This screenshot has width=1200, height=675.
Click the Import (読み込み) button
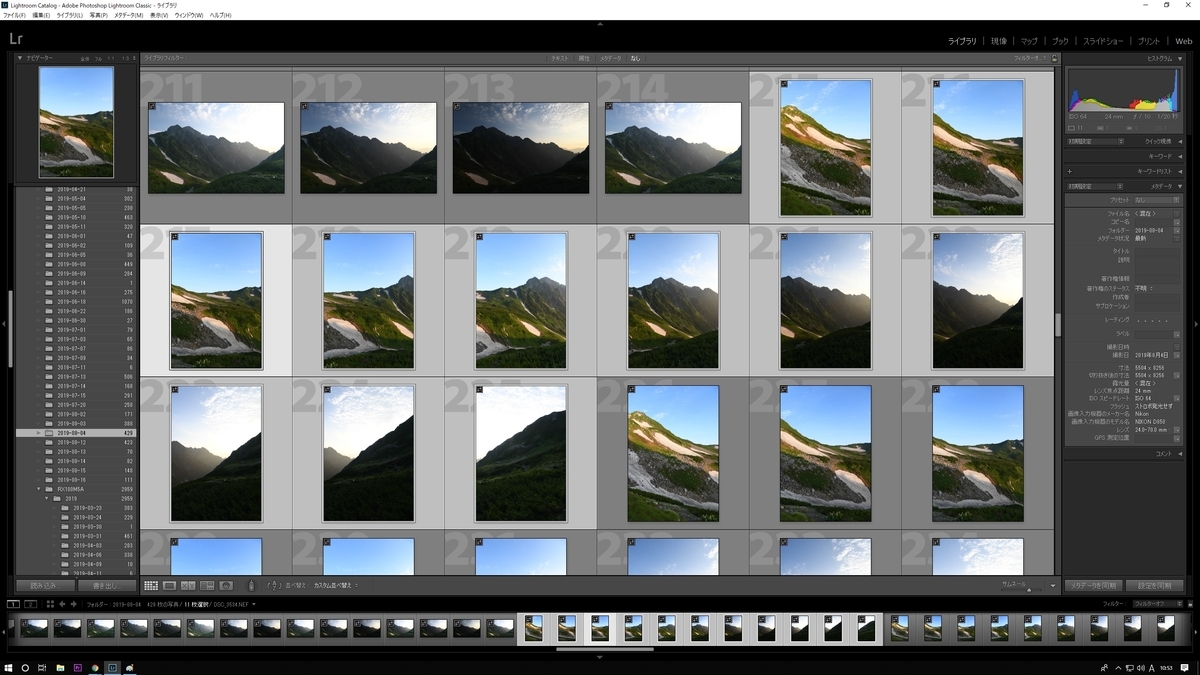(43, 586)
